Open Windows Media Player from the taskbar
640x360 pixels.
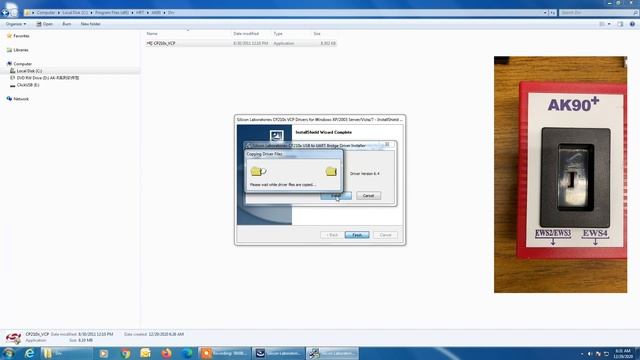(x=104, y=353)
